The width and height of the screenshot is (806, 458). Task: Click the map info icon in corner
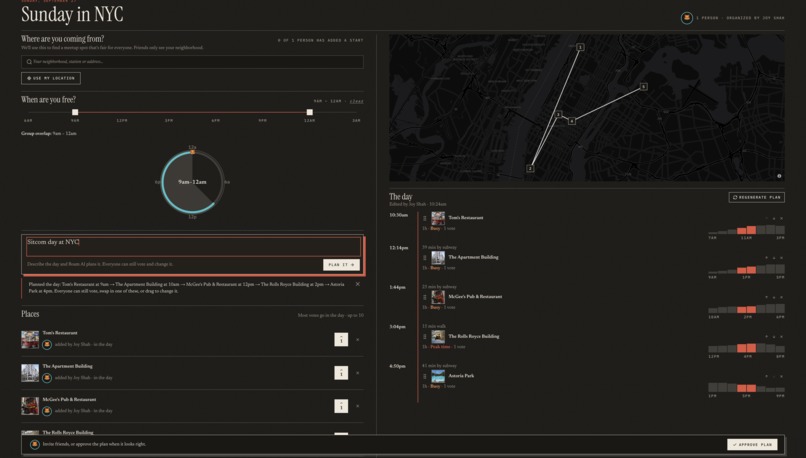click(x=779, y=176)
